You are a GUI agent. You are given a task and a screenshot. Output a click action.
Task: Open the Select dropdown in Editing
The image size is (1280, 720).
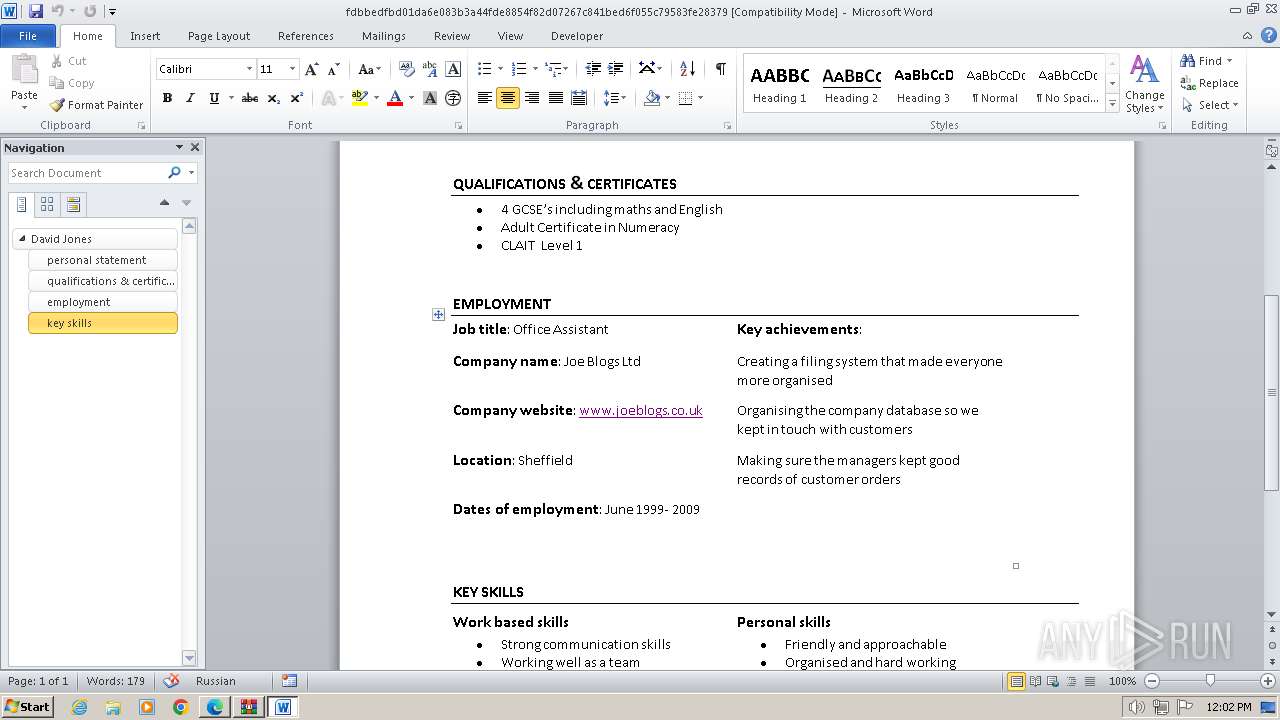click(1210, 105)
